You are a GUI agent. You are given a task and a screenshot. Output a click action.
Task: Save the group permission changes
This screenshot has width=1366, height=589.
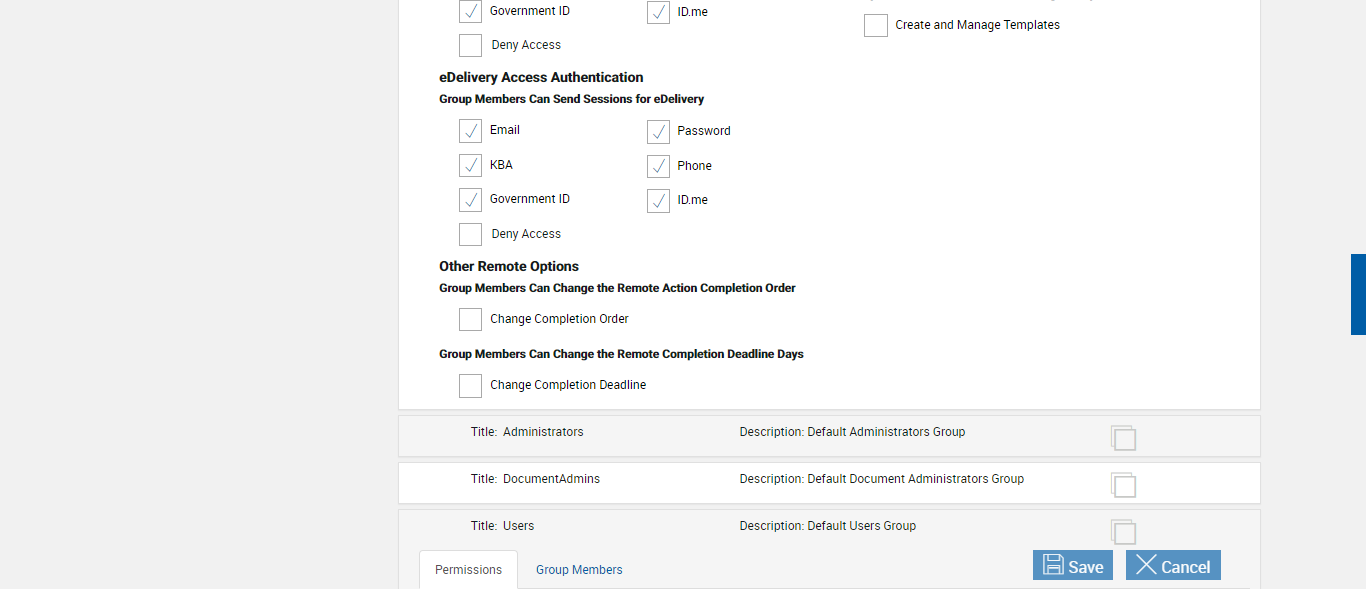click(x=1072, y=566)
